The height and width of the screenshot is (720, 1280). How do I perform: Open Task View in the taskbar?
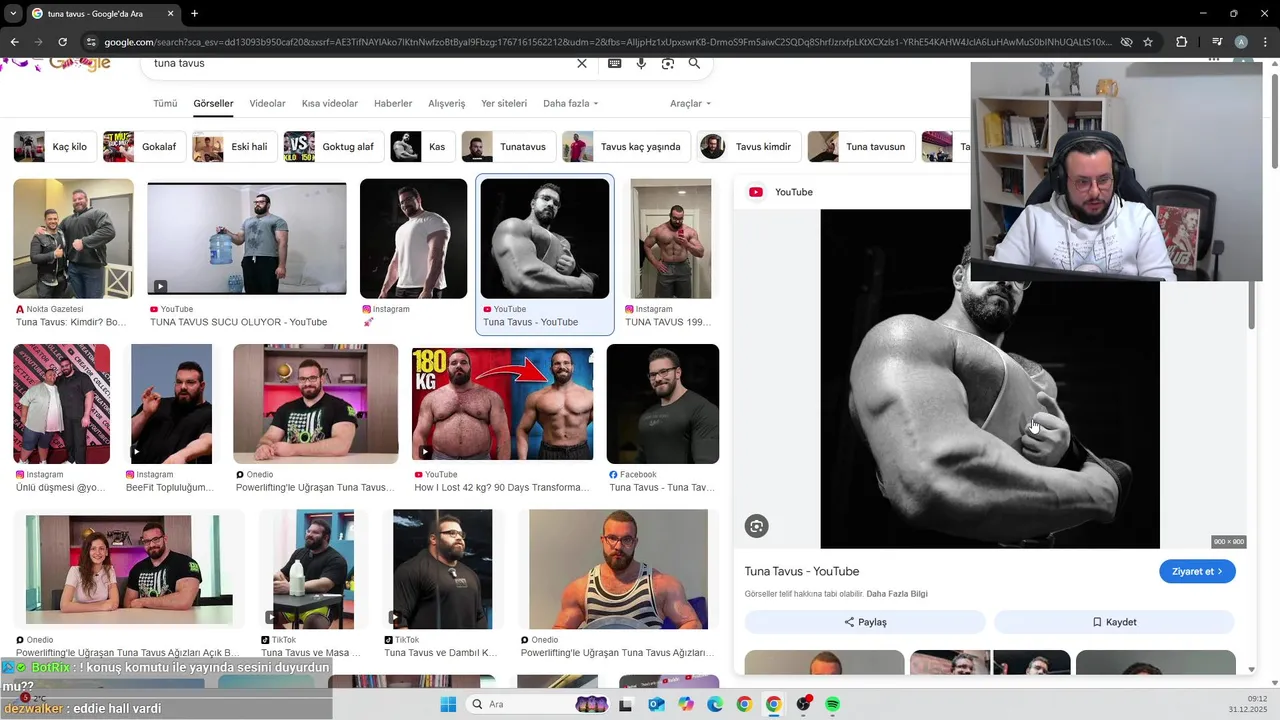(625, 704)
